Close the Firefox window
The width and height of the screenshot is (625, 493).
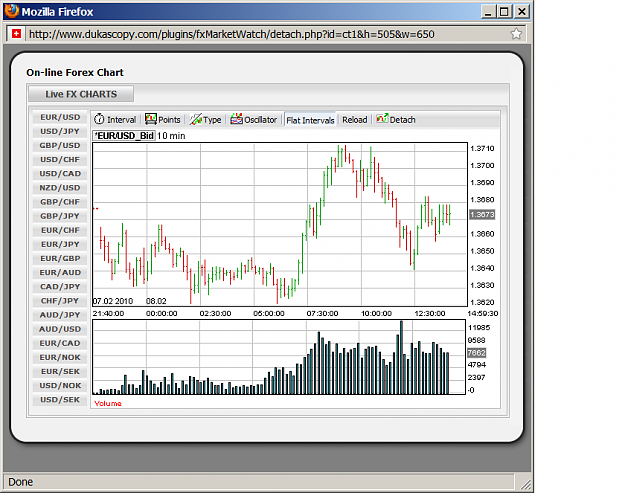[521, 12]
